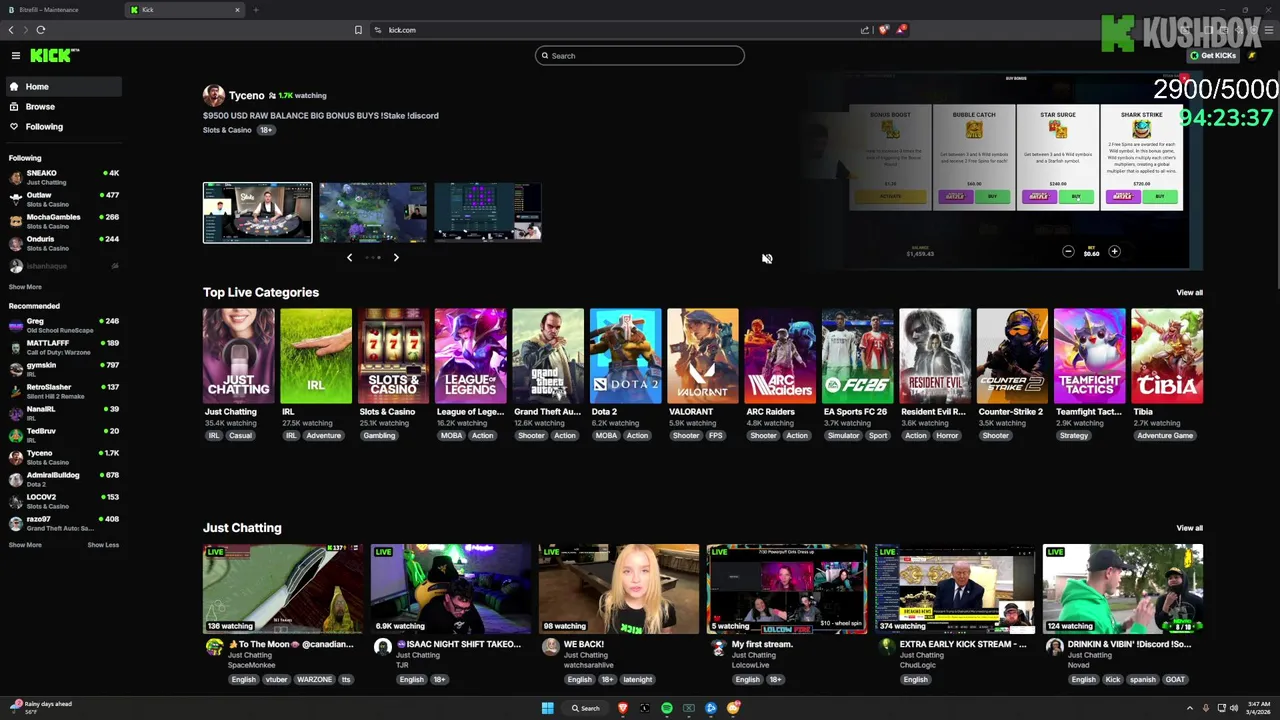Open AdmiralBulldog channel in Recommended list
The height and width of the screenshot is (720, 1280).
(x=63, y=480)
